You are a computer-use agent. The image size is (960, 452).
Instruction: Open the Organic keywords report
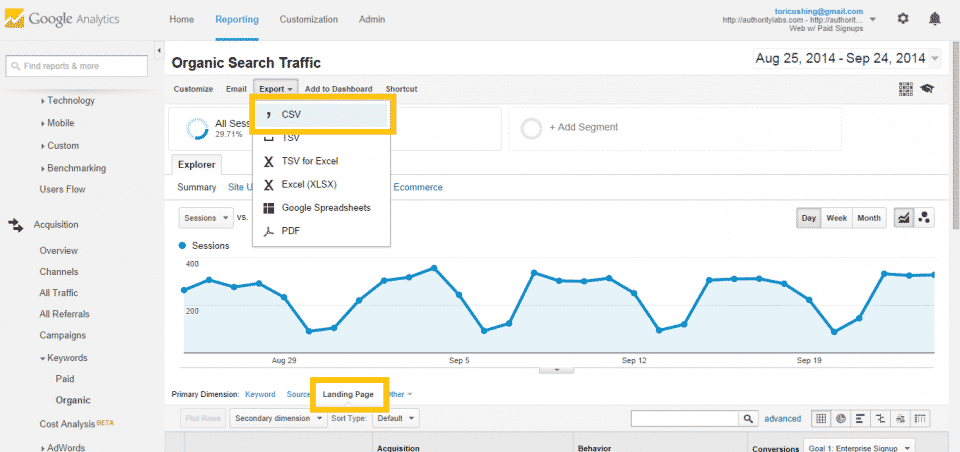tap(73, 400)
